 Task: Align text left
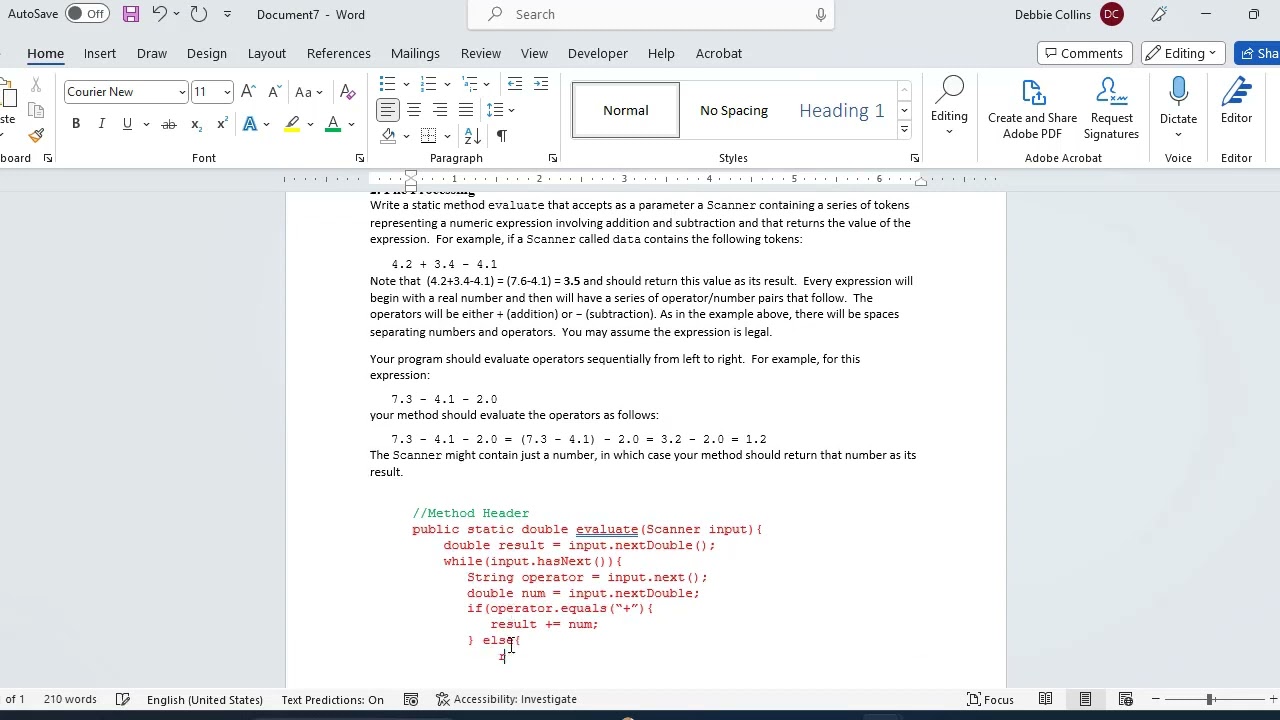point(388,110)
